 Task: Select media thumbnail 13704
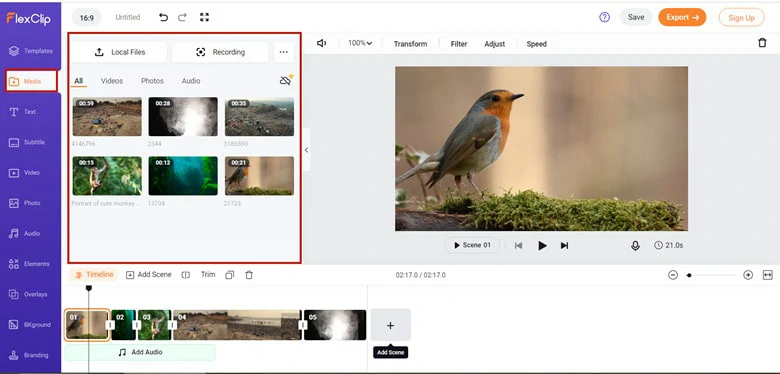(183, 176)
